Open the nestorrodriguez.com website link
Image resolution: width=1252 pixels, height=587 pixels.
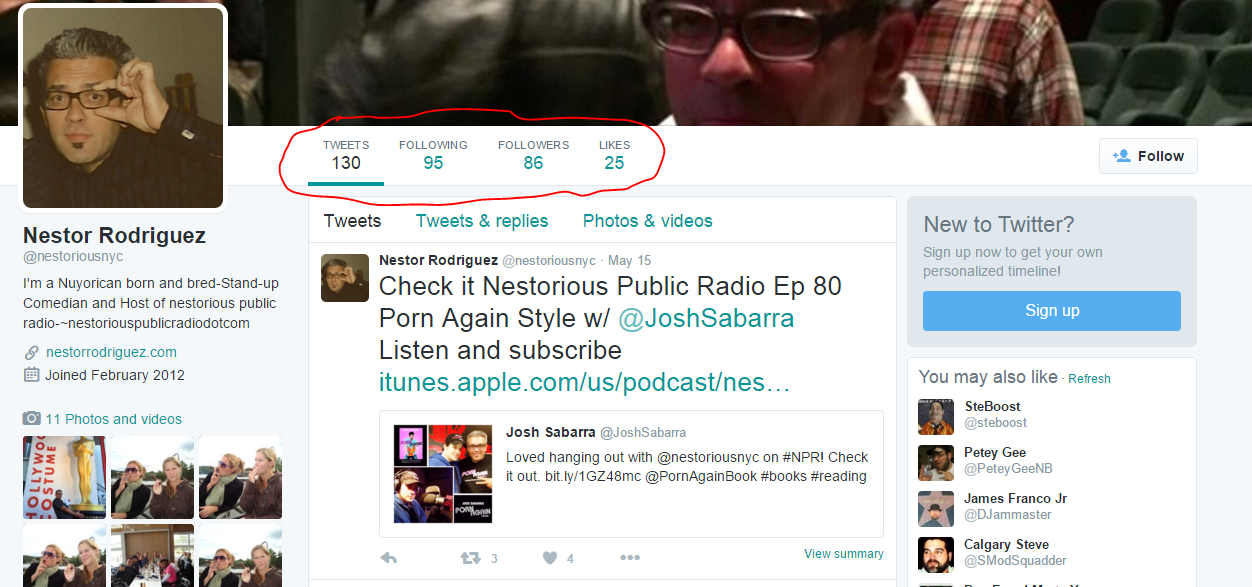click(x=111, y=352)
